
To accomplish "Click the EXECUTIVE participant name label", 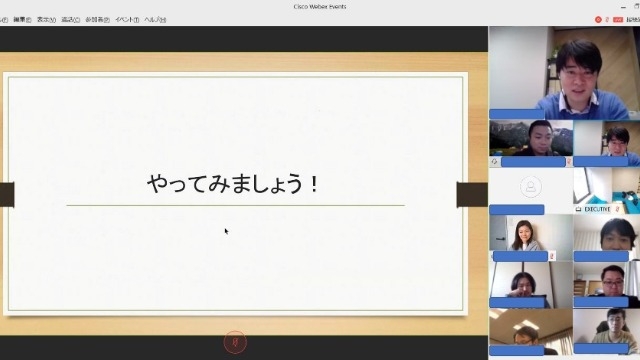I will (597, 209).
